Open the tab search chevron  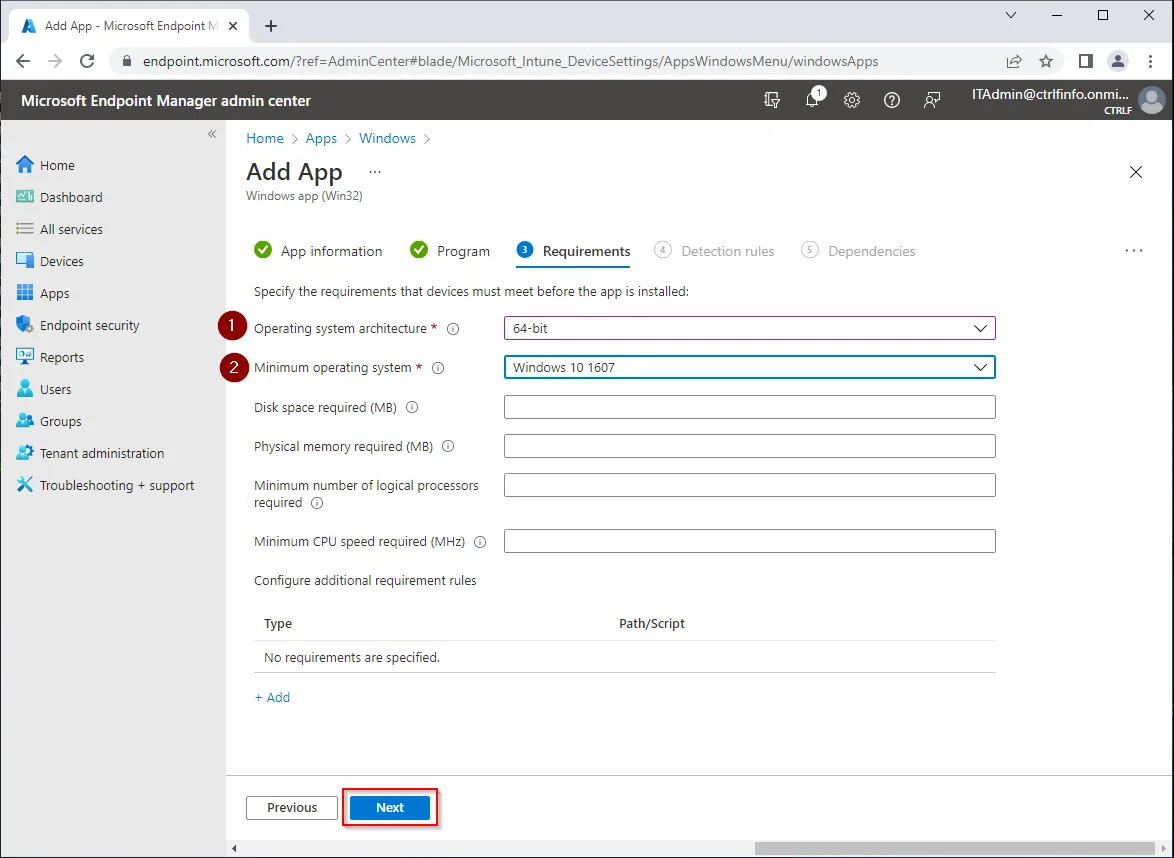[1011, 15]
